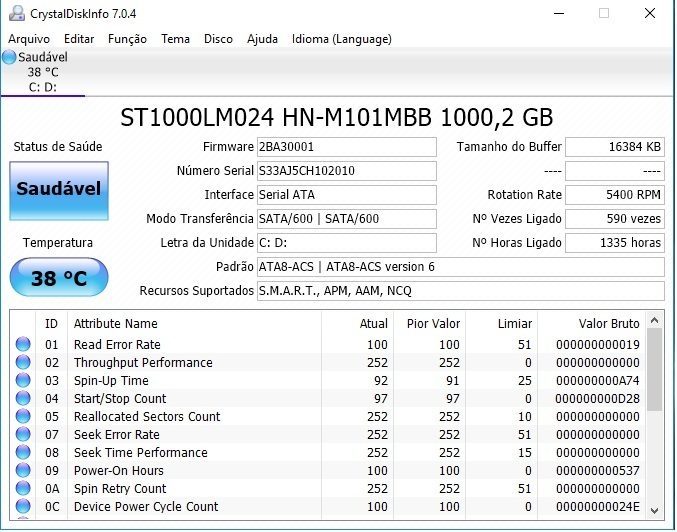Open the Idioma (Language) menu

point(342,39)
